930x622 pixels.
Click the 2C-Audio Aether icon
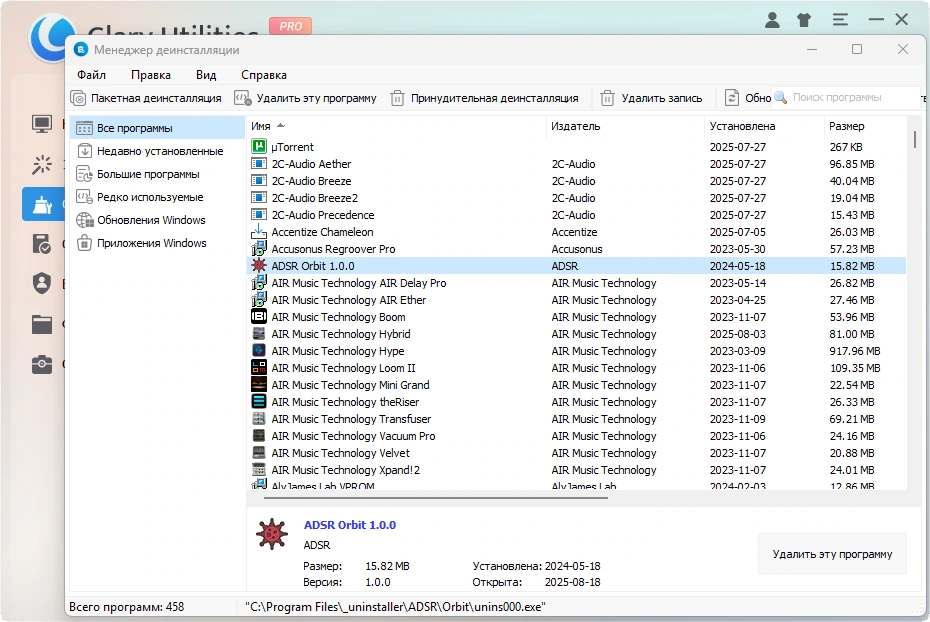(259, 164)
